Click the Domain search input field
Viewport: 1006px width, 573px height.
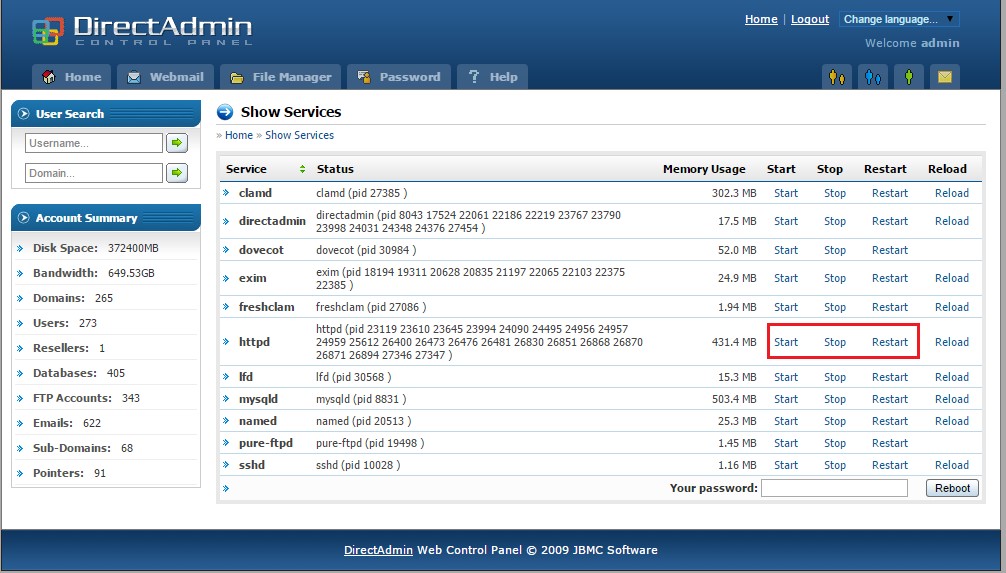(94, 173)
